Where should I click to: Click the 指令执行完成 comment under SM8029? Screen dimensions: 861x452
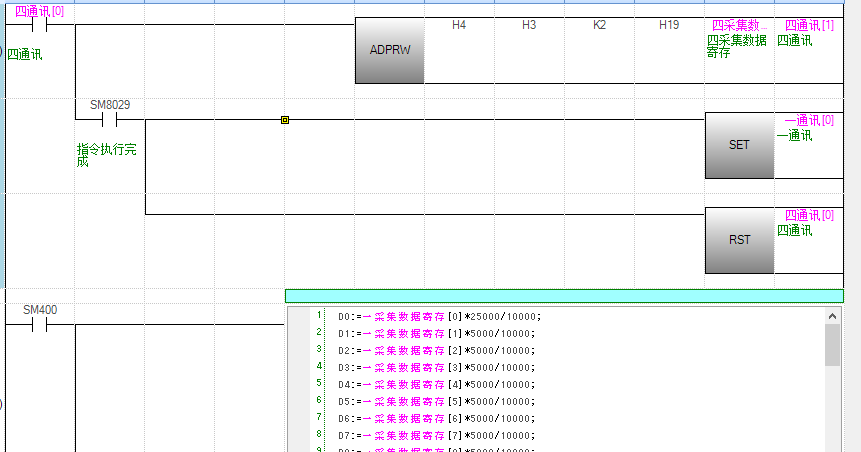[107, 155]
